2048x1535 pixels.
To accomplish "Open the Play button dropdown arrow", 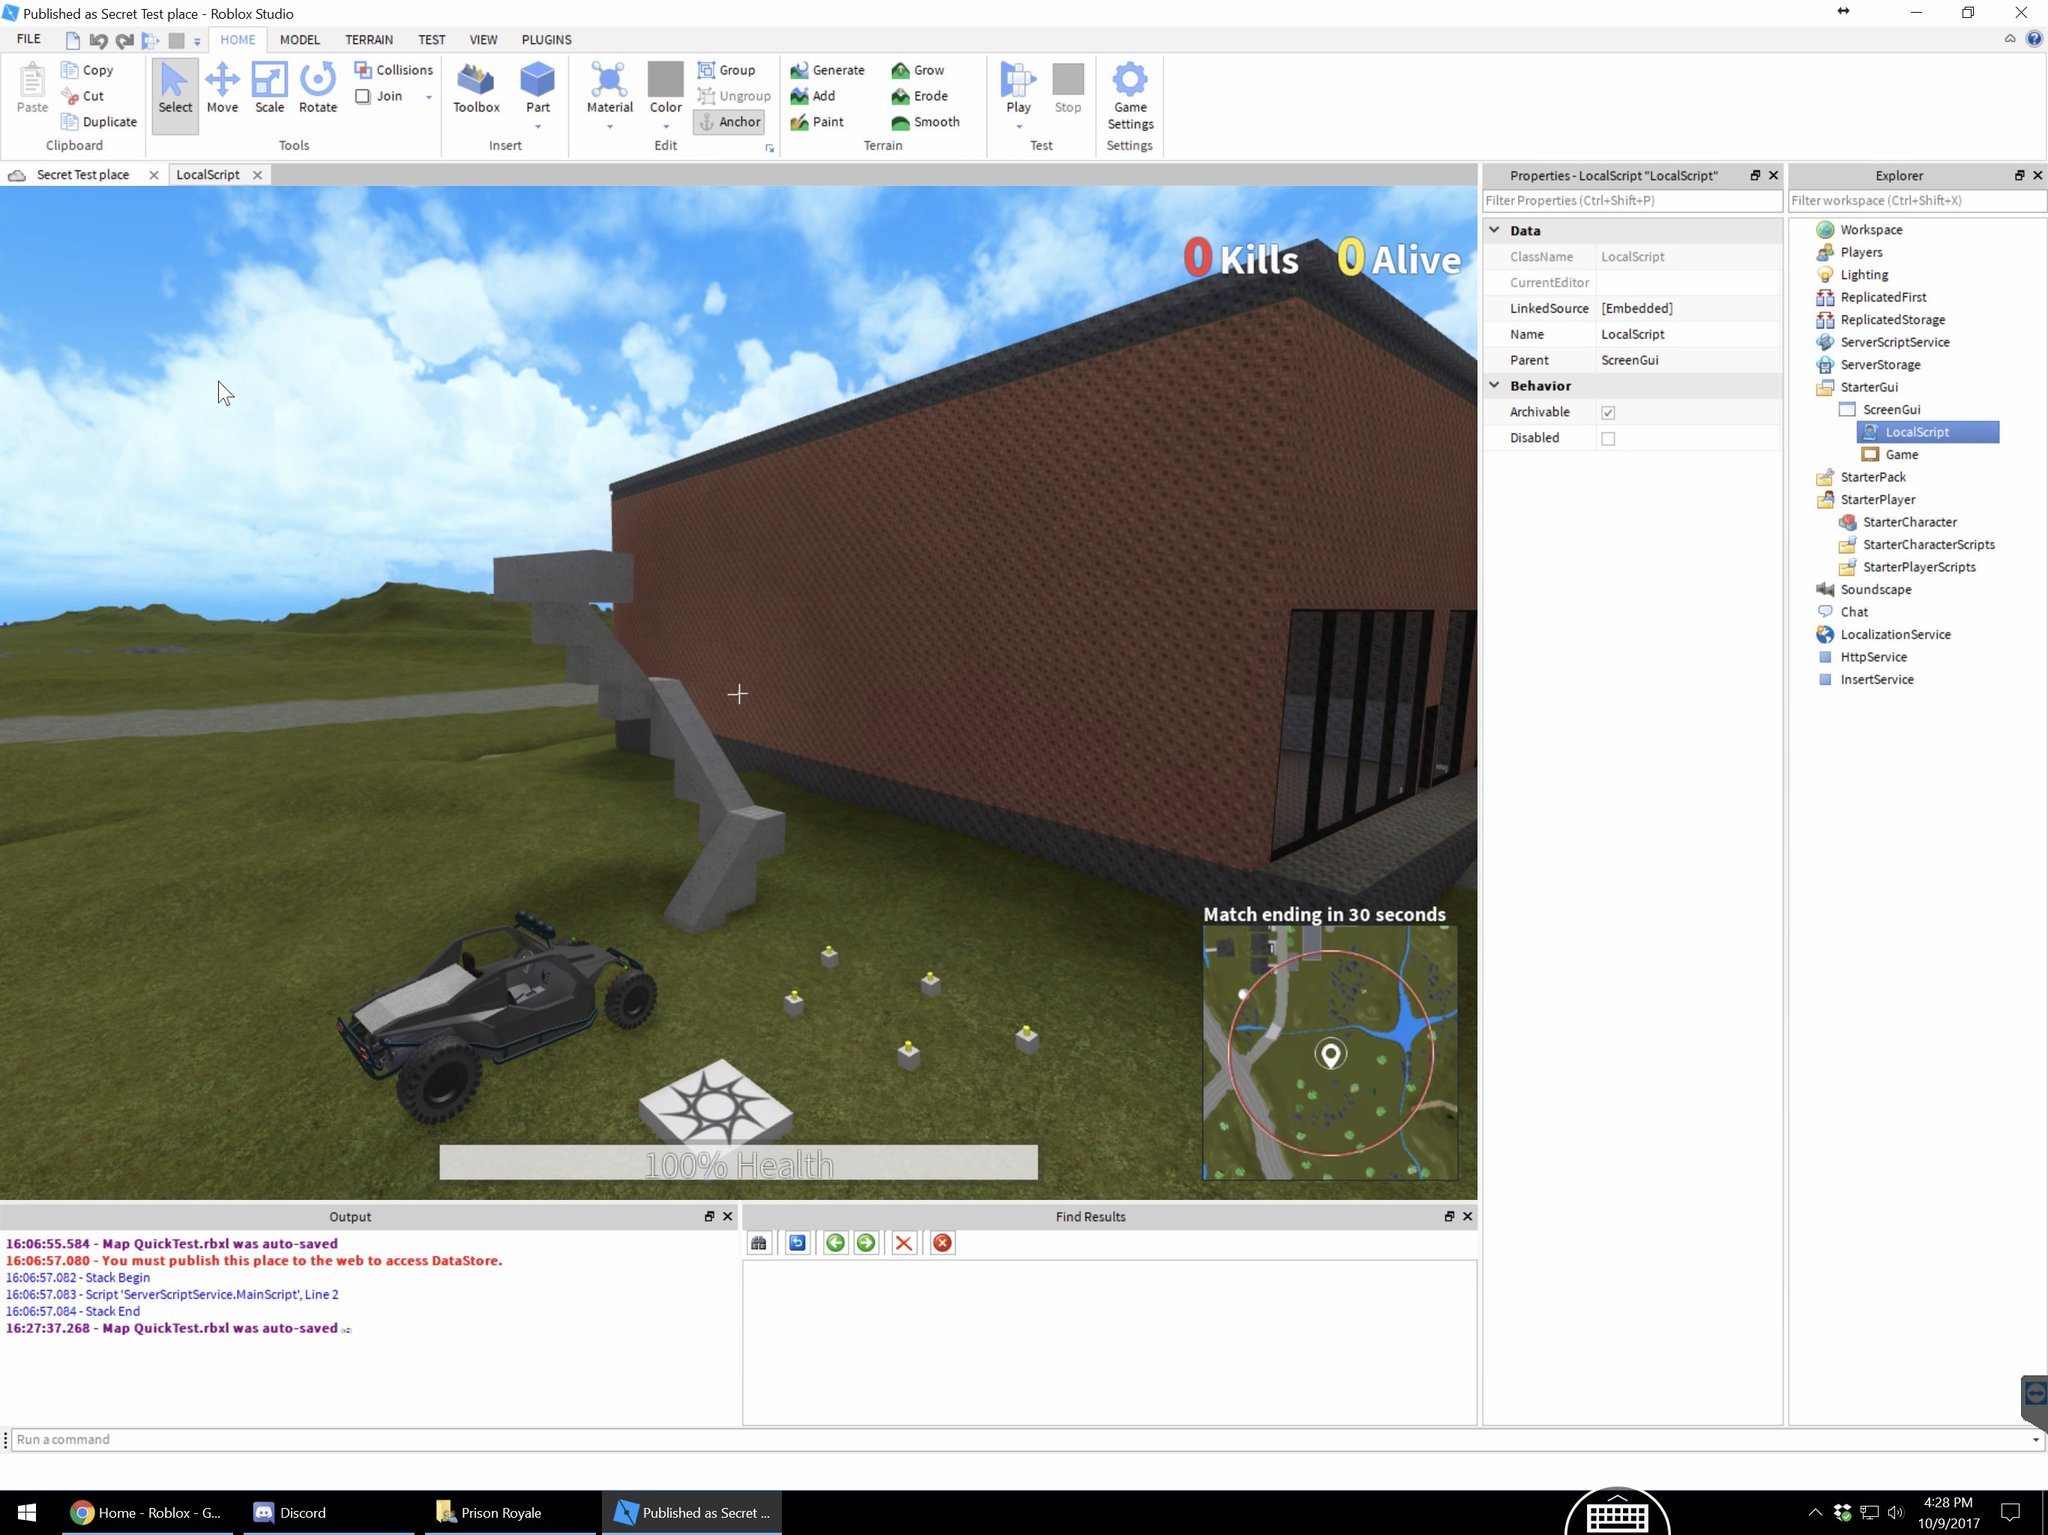I will point(1018,127).
